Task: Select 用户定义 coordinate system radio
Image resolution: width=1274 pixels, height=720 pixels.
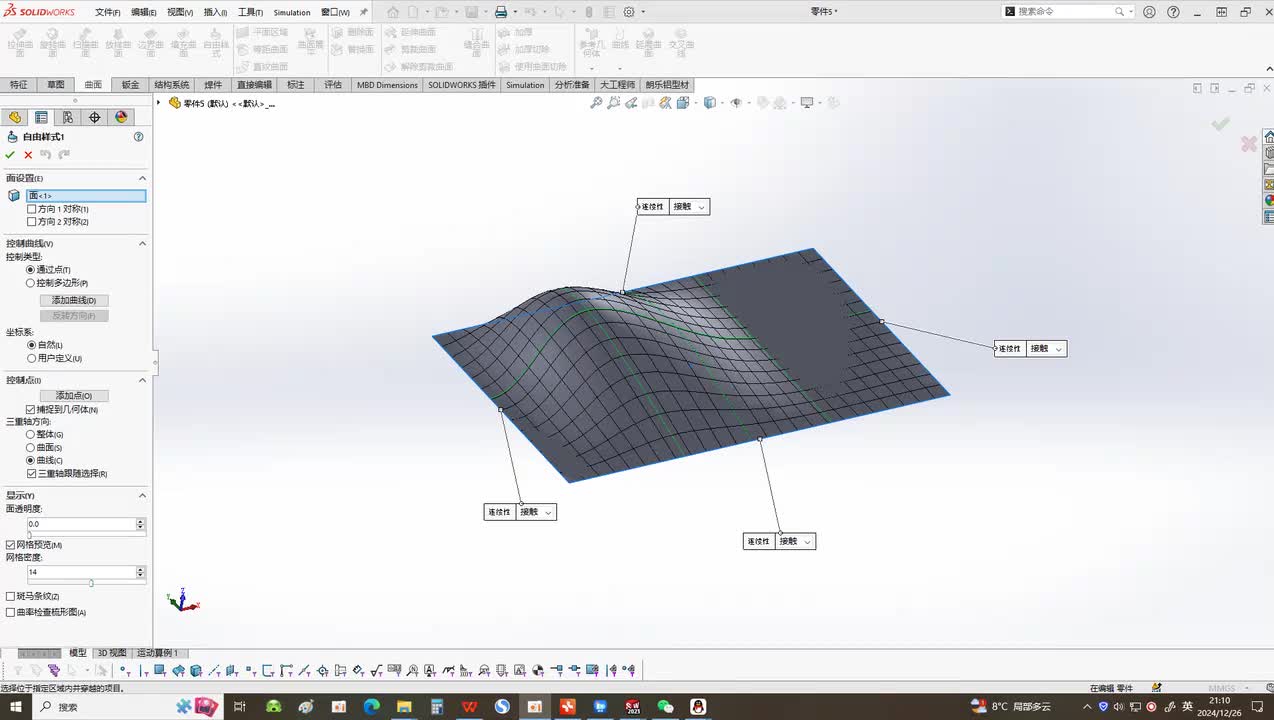Action: (x=31, y=358)
